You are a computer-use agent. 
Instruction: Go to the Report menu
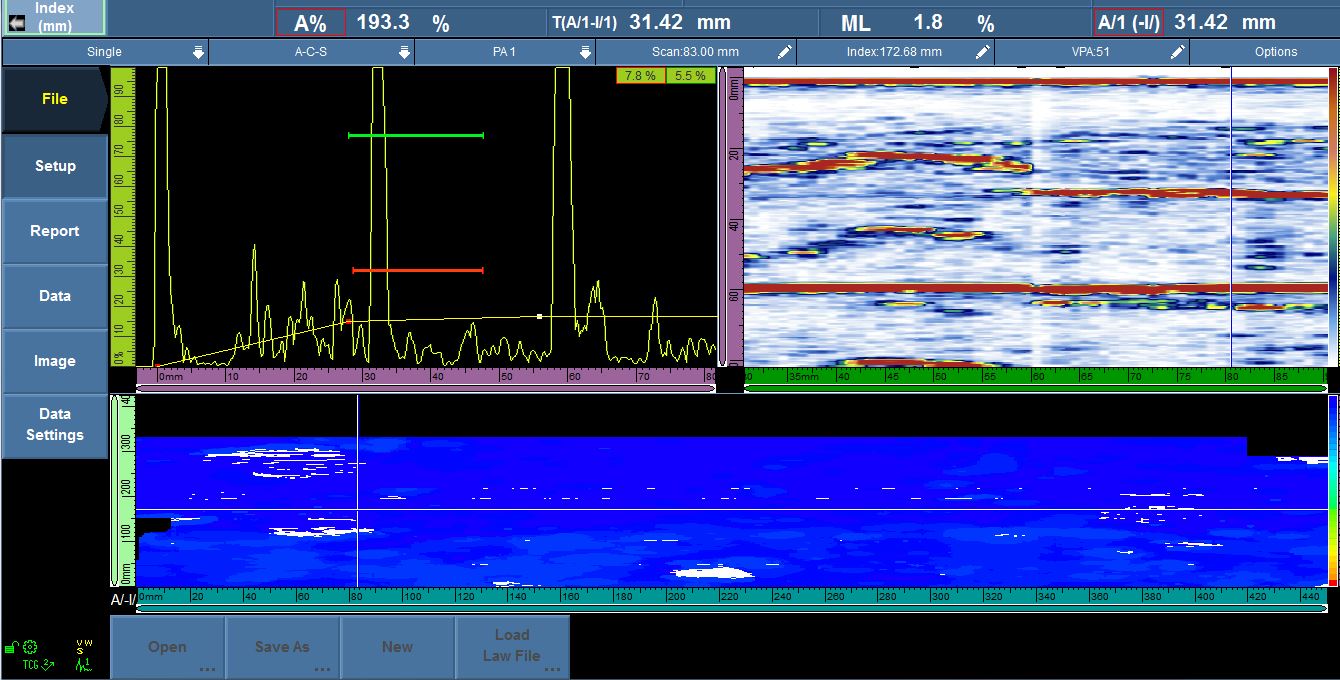55,231
